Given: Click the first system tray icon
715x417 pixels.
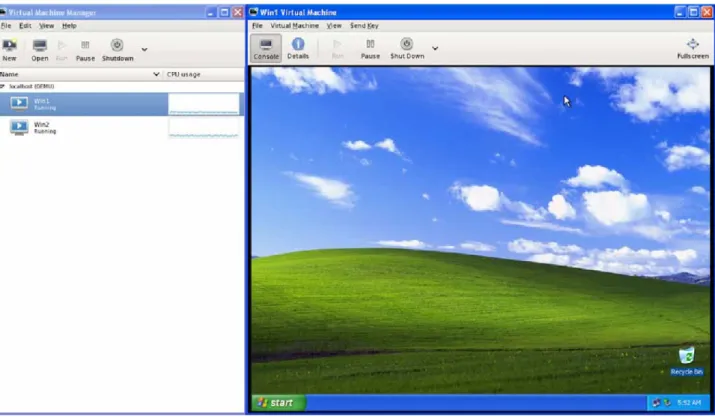Looking at the screenshot, I should [656, 402].
